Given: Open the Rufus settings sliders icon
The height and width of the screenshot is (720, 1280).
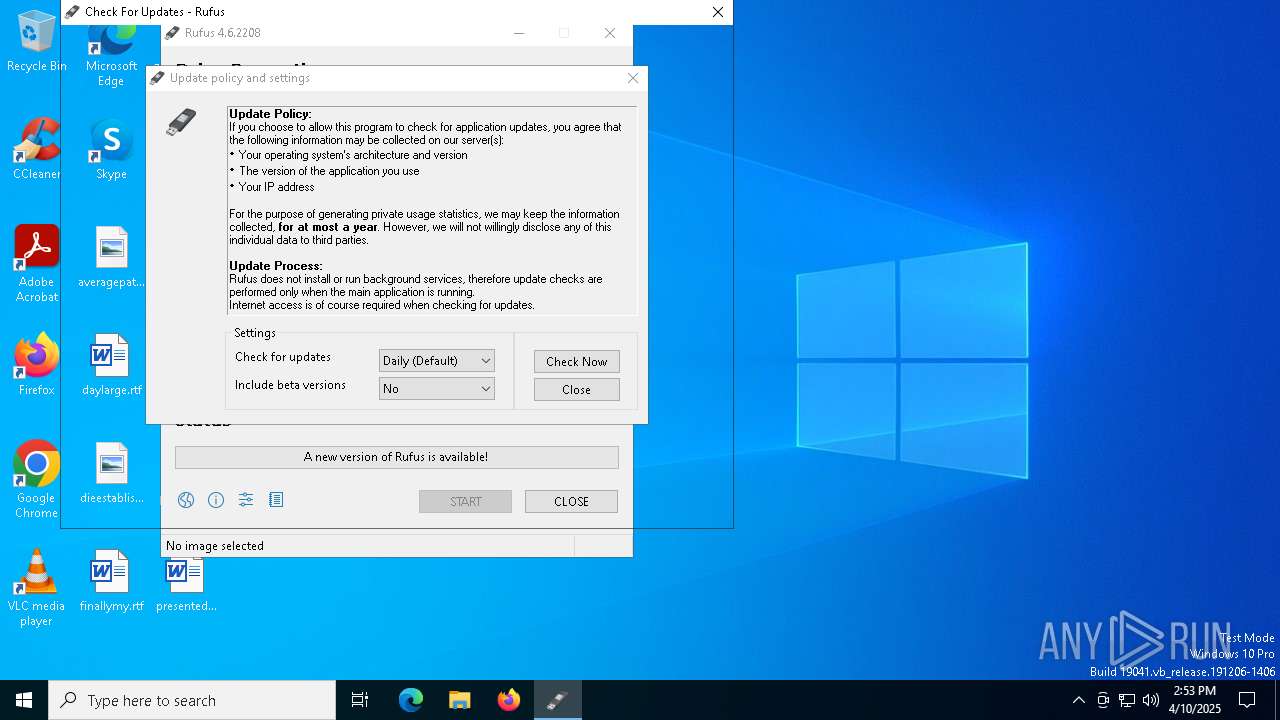Looking at the screenshot, I should pyautogui.click(x=246, y=500).
